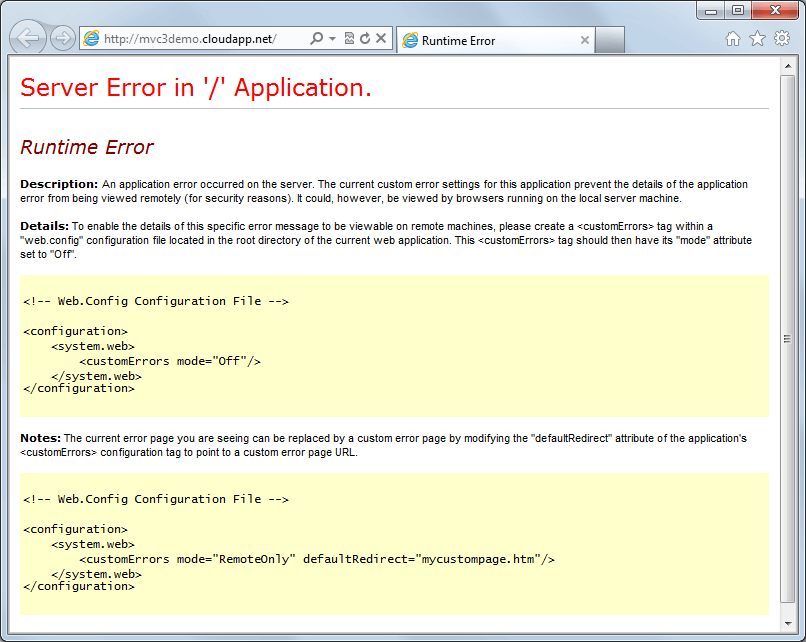Screen dimensions: 806x642
Task: Click the Refresh icon in the address bar
Action: point(364,37)
